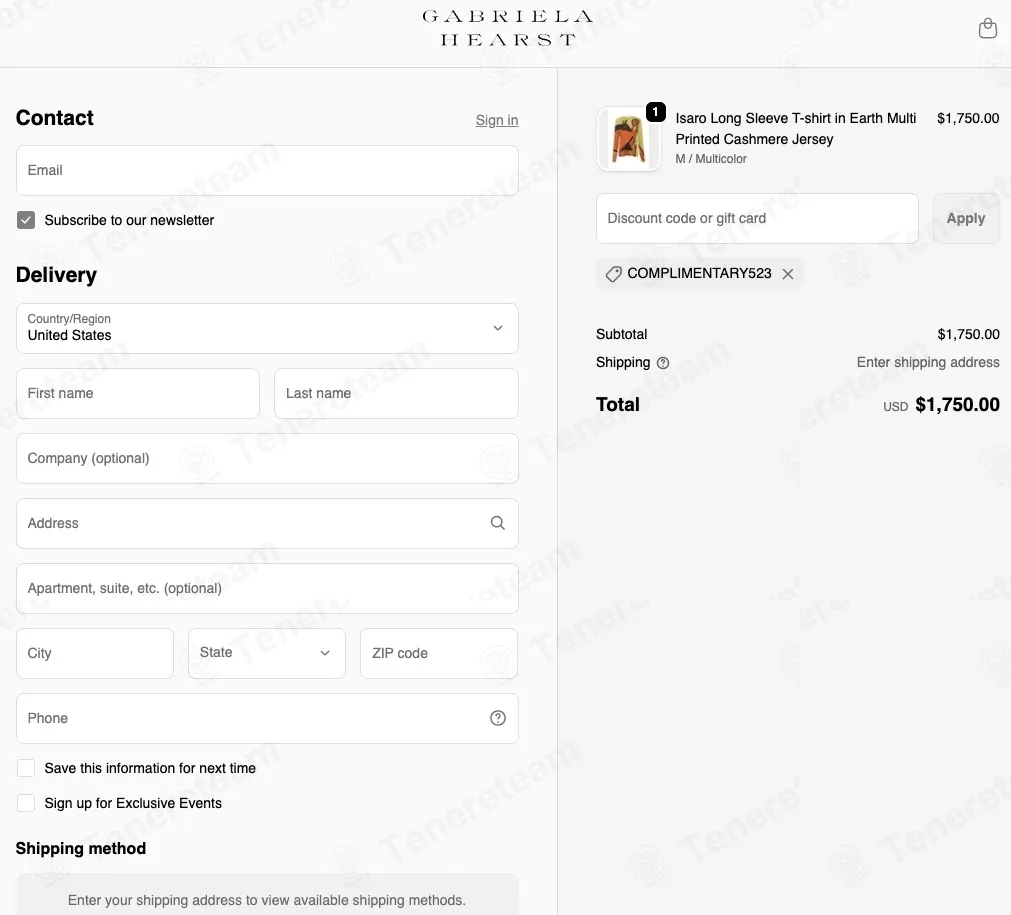Click the item quantity badge

tap(655, 112)
